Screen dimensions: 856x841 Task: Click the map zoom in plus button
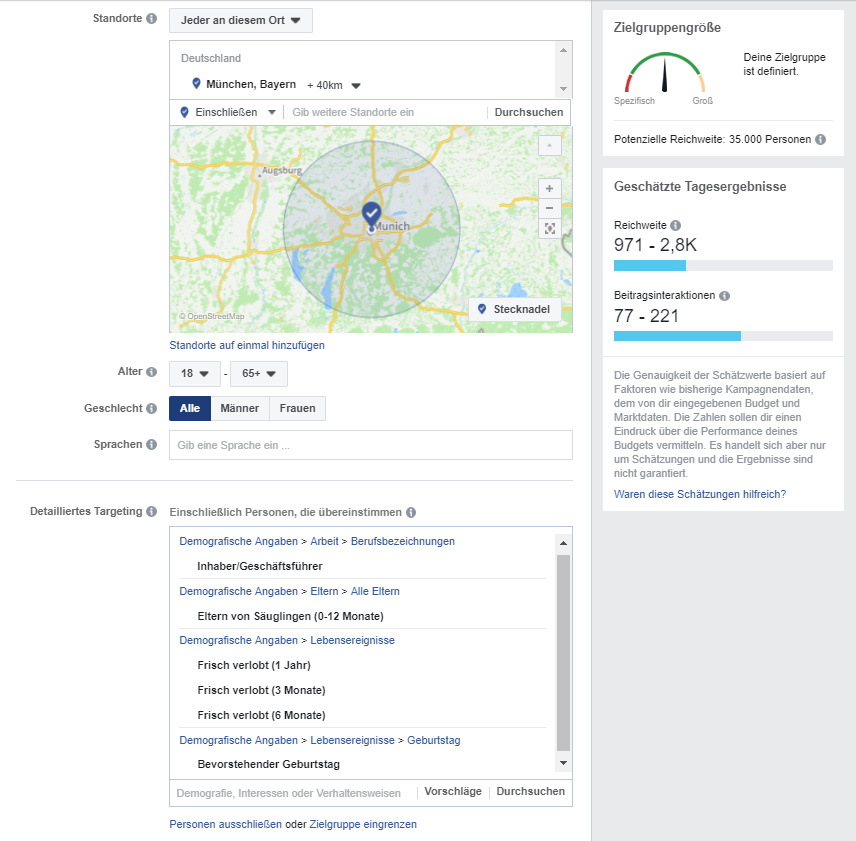[549, 189]
